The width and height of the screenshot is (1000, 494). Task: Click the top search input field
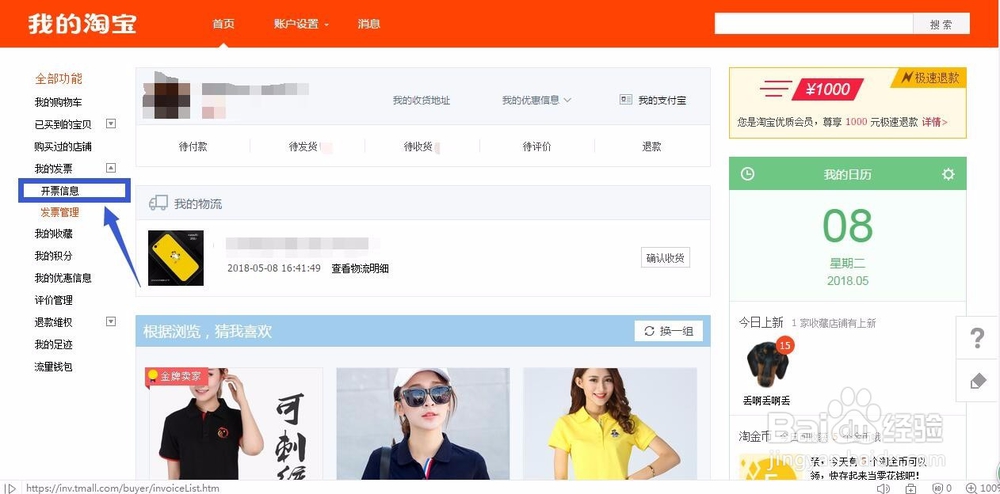pos(814,24)
